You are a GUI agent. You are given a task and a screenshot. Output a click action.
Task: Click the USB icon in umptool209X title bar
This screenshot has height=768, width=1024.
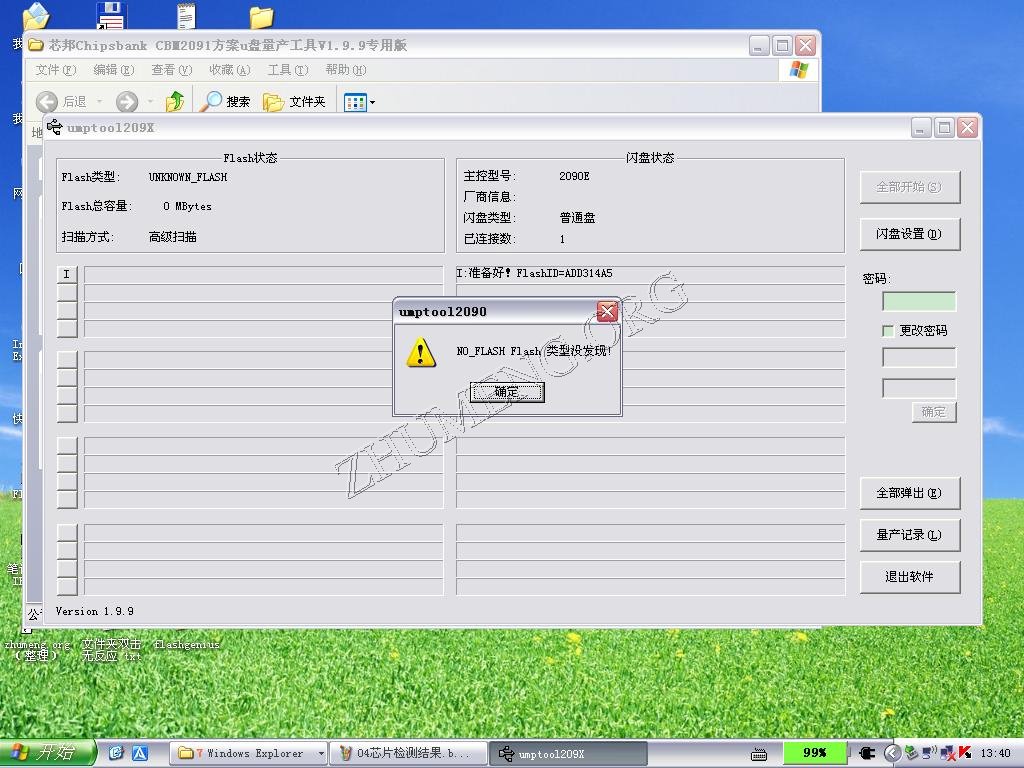(55, 127)
